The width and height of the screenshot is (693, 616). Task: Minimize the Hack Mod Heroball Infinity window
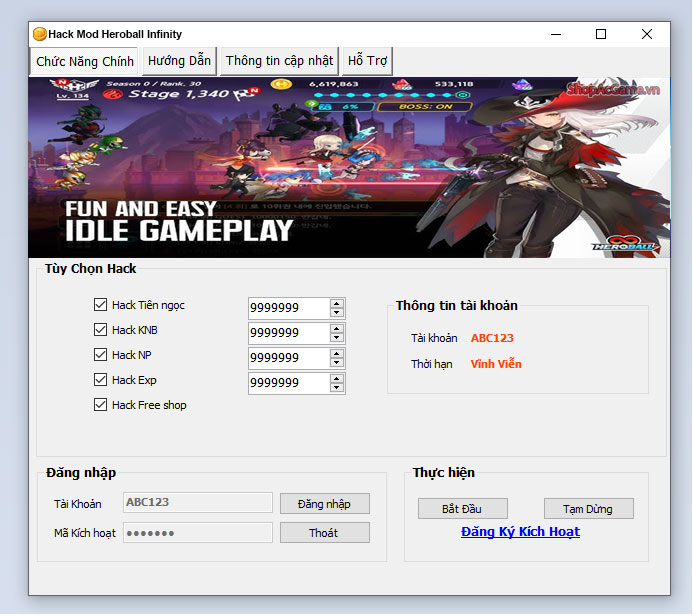point(555,34)
